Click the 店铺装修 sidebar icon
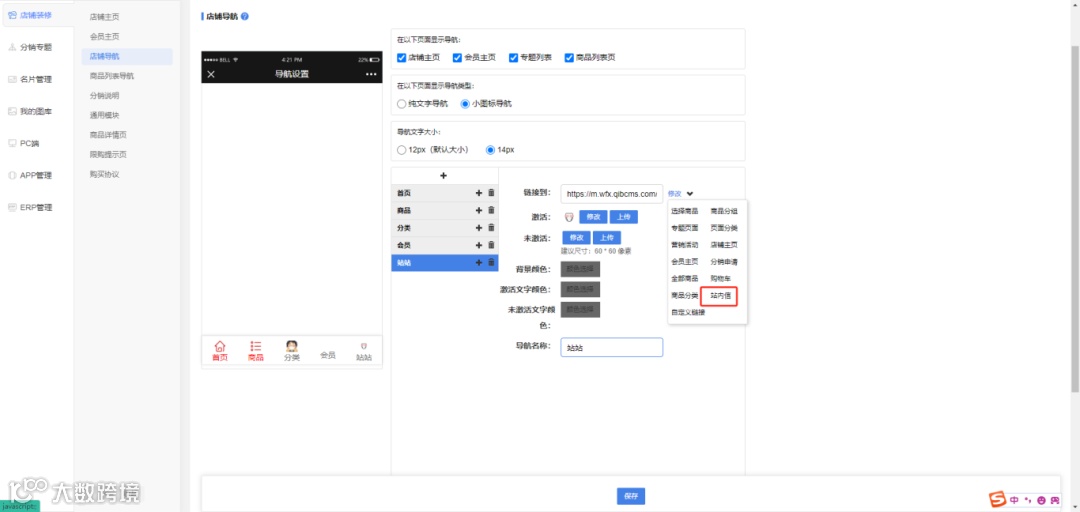 click(12, 14)
